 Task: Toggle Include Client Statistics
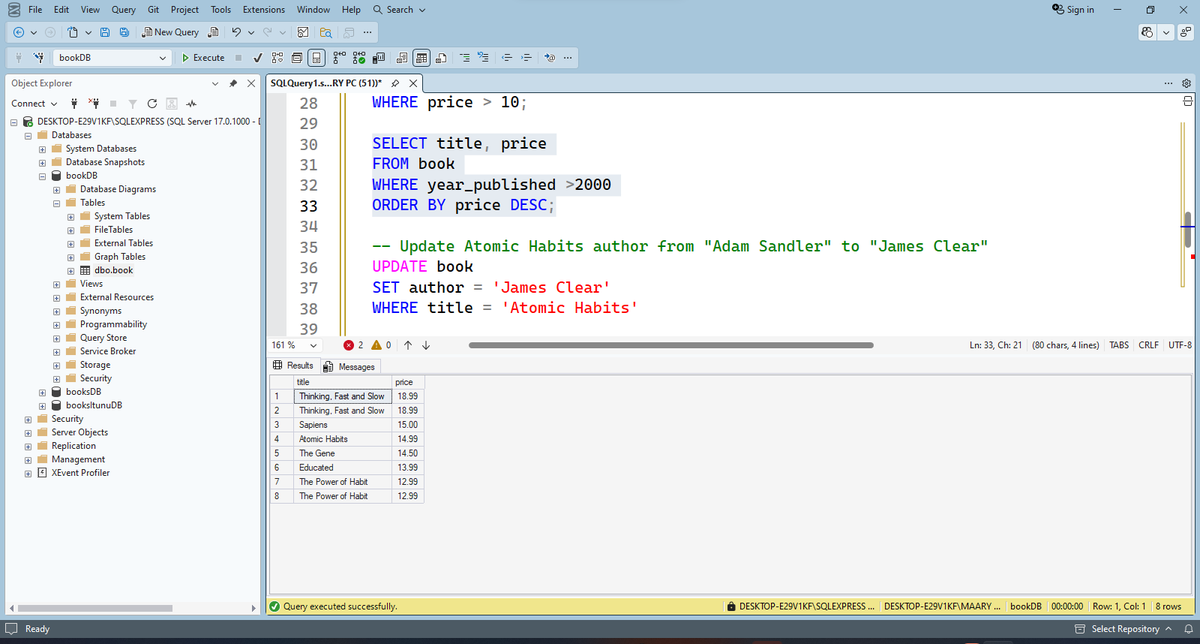tap(378, 57)
